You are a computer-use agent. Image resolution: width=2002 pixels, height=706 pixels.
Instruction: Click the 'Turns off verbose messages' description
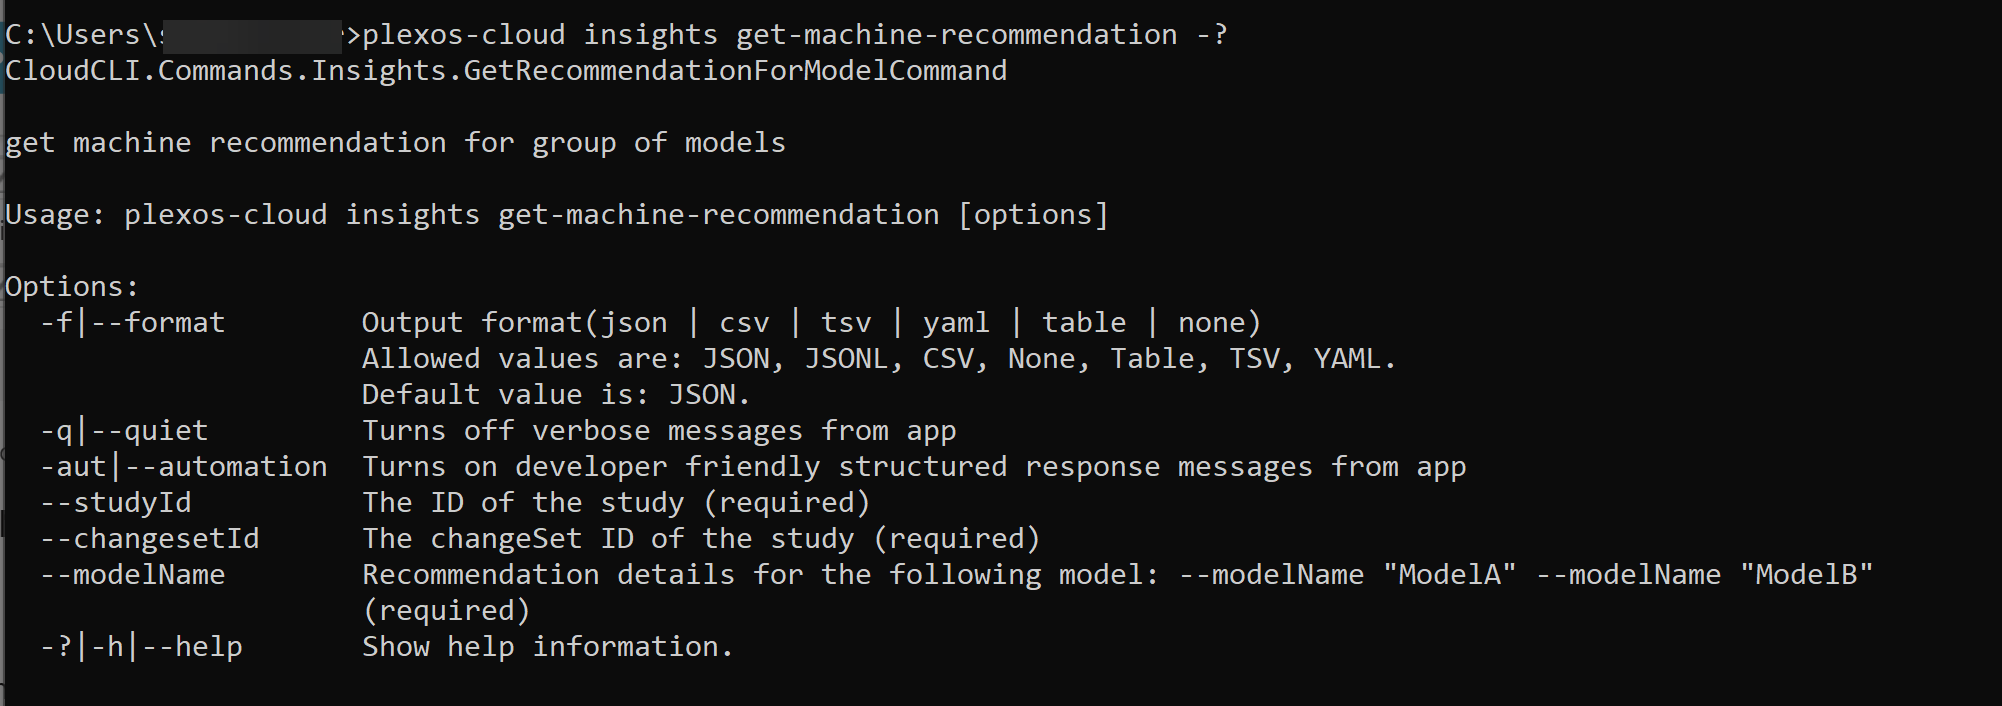(x=659, y=430)
